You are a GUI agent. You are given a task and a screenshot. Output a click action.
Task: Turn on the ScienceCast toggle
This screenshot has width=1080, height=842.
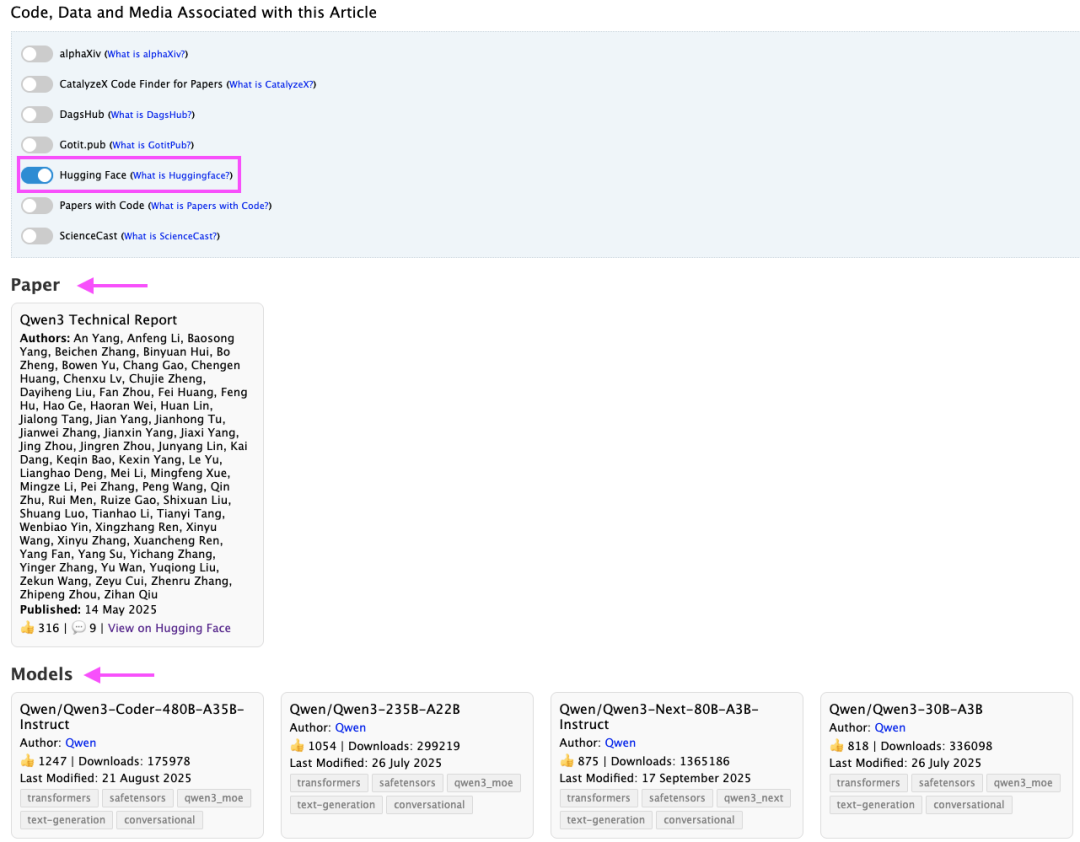coord(37,236)
